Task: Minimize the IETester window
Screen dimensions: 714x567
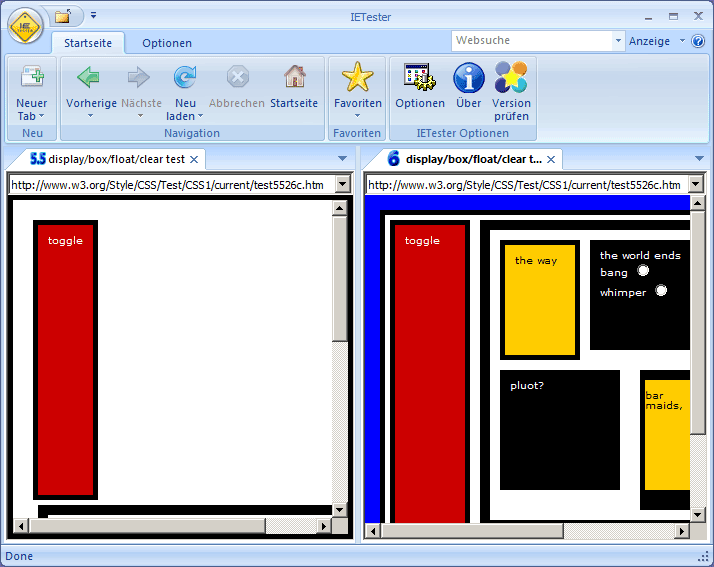Action: (648, 17)
